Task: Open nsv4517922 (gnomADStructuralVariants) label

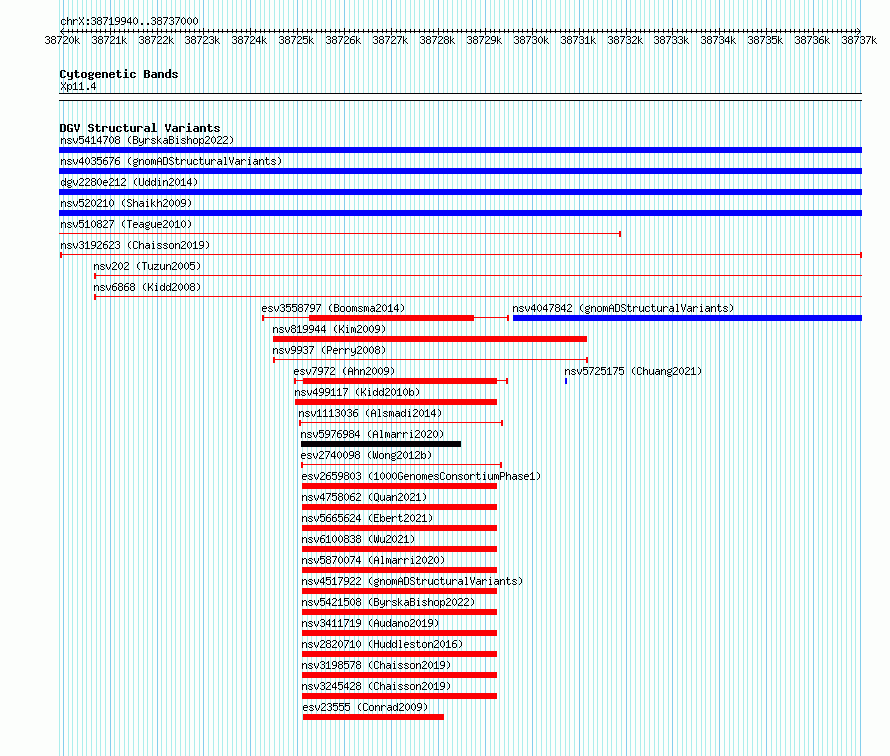Action: 412,581
